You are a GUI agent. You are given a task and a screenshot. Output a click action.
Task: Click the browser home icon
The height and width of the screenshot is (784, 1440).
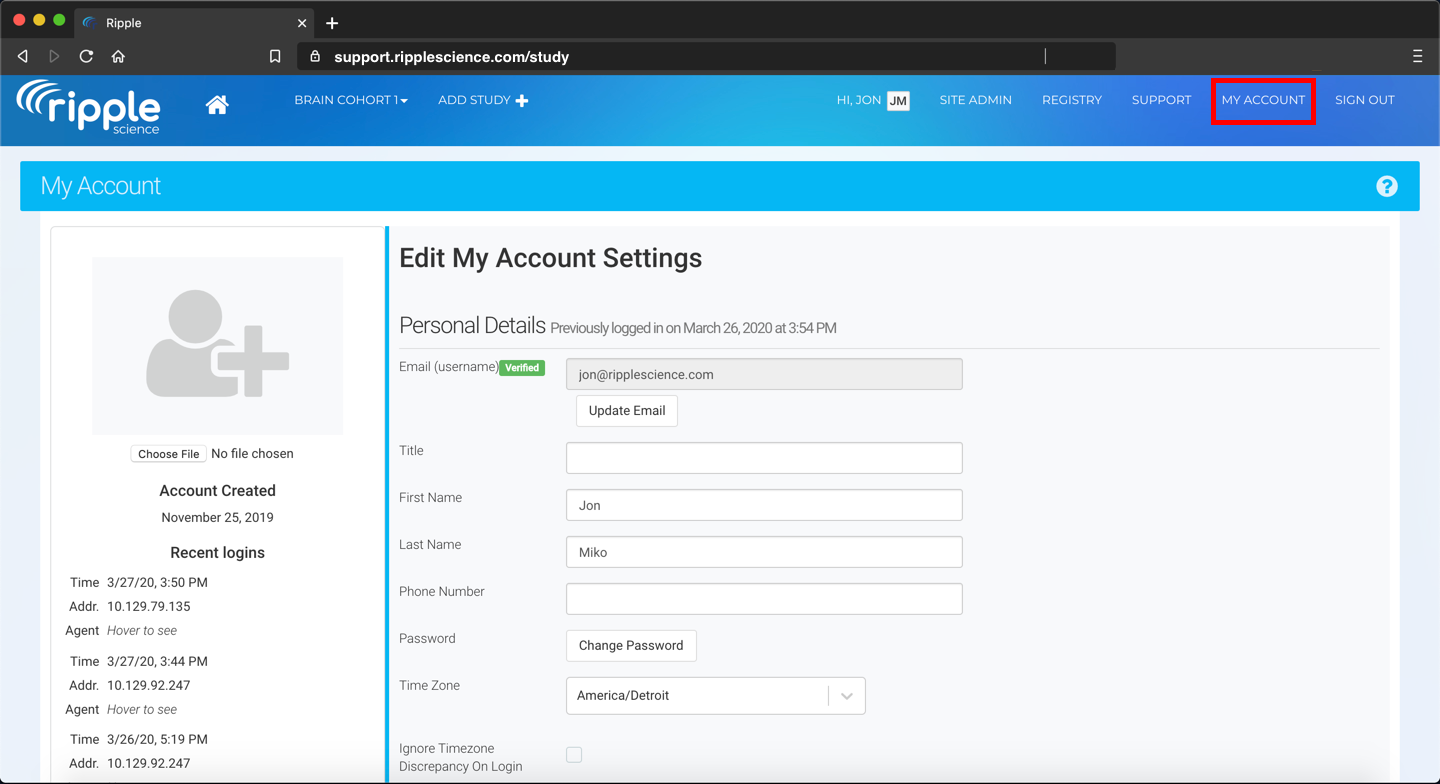(118, 57)
